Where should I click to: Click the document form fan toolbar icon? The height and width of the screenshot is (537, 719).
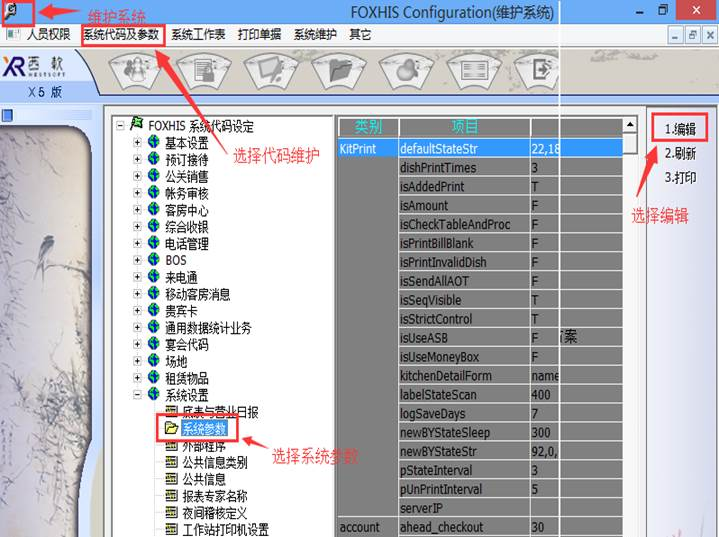click(203, 70)
